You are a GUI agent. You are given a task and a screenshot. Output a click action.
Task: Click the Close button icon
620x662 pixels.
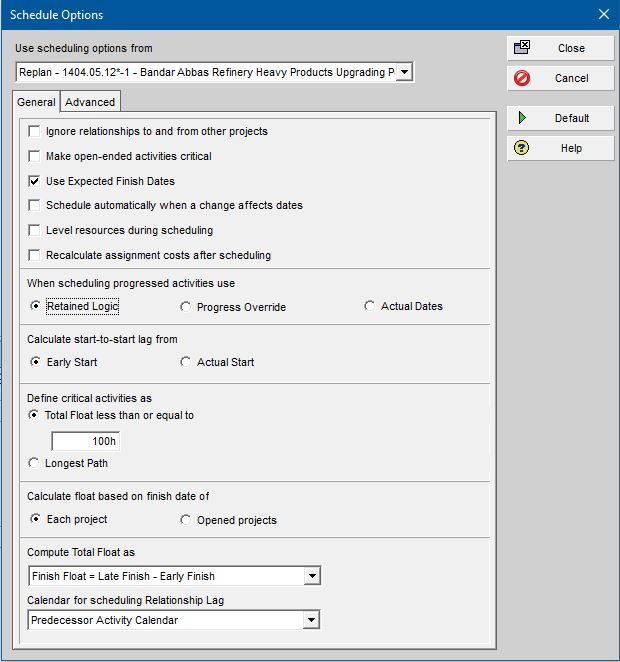pos(522,48)
